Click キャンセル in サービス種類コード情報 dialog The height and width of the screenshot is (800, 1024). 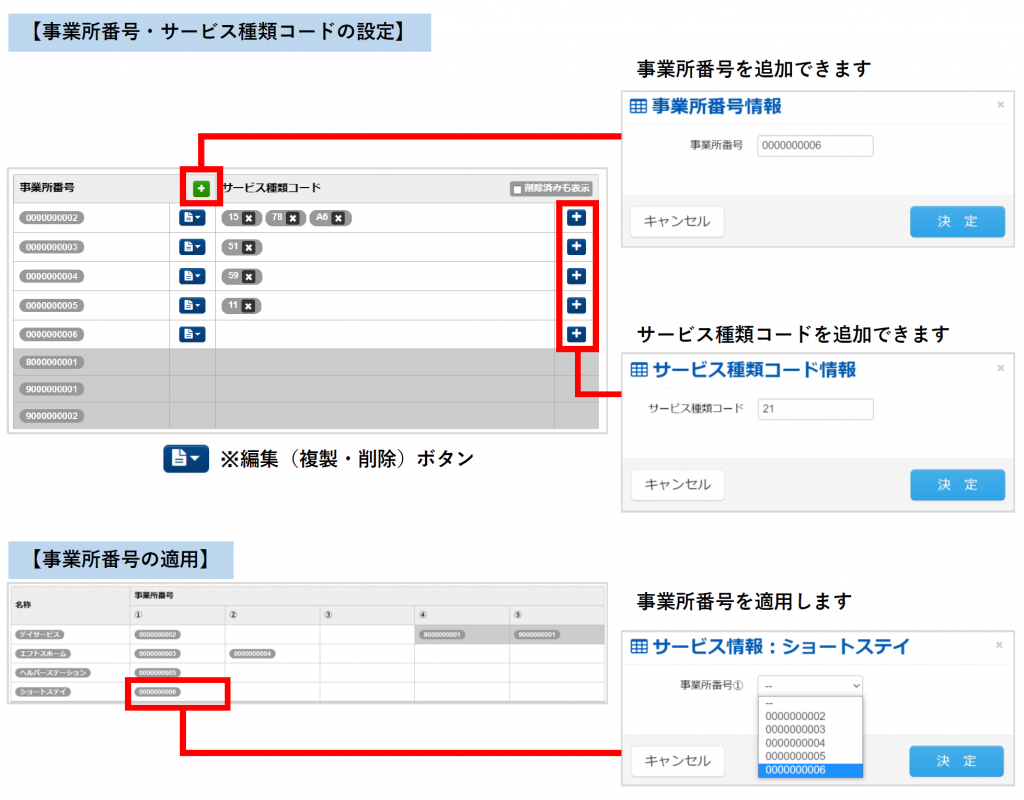tap(677, 485)
